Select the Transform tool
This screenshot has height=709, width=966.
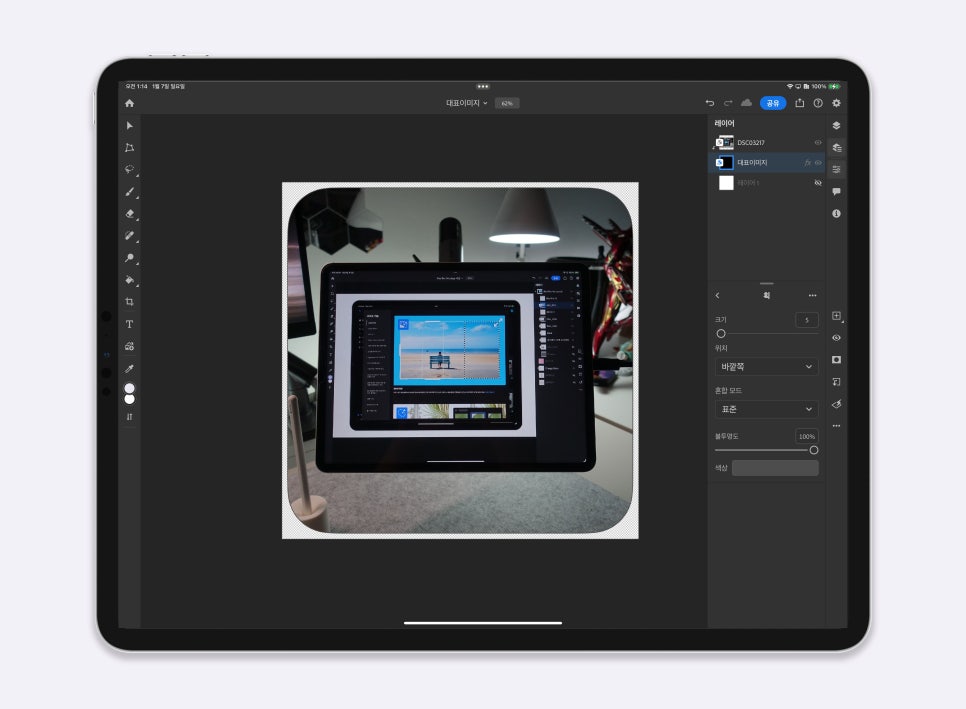(129, 148)
